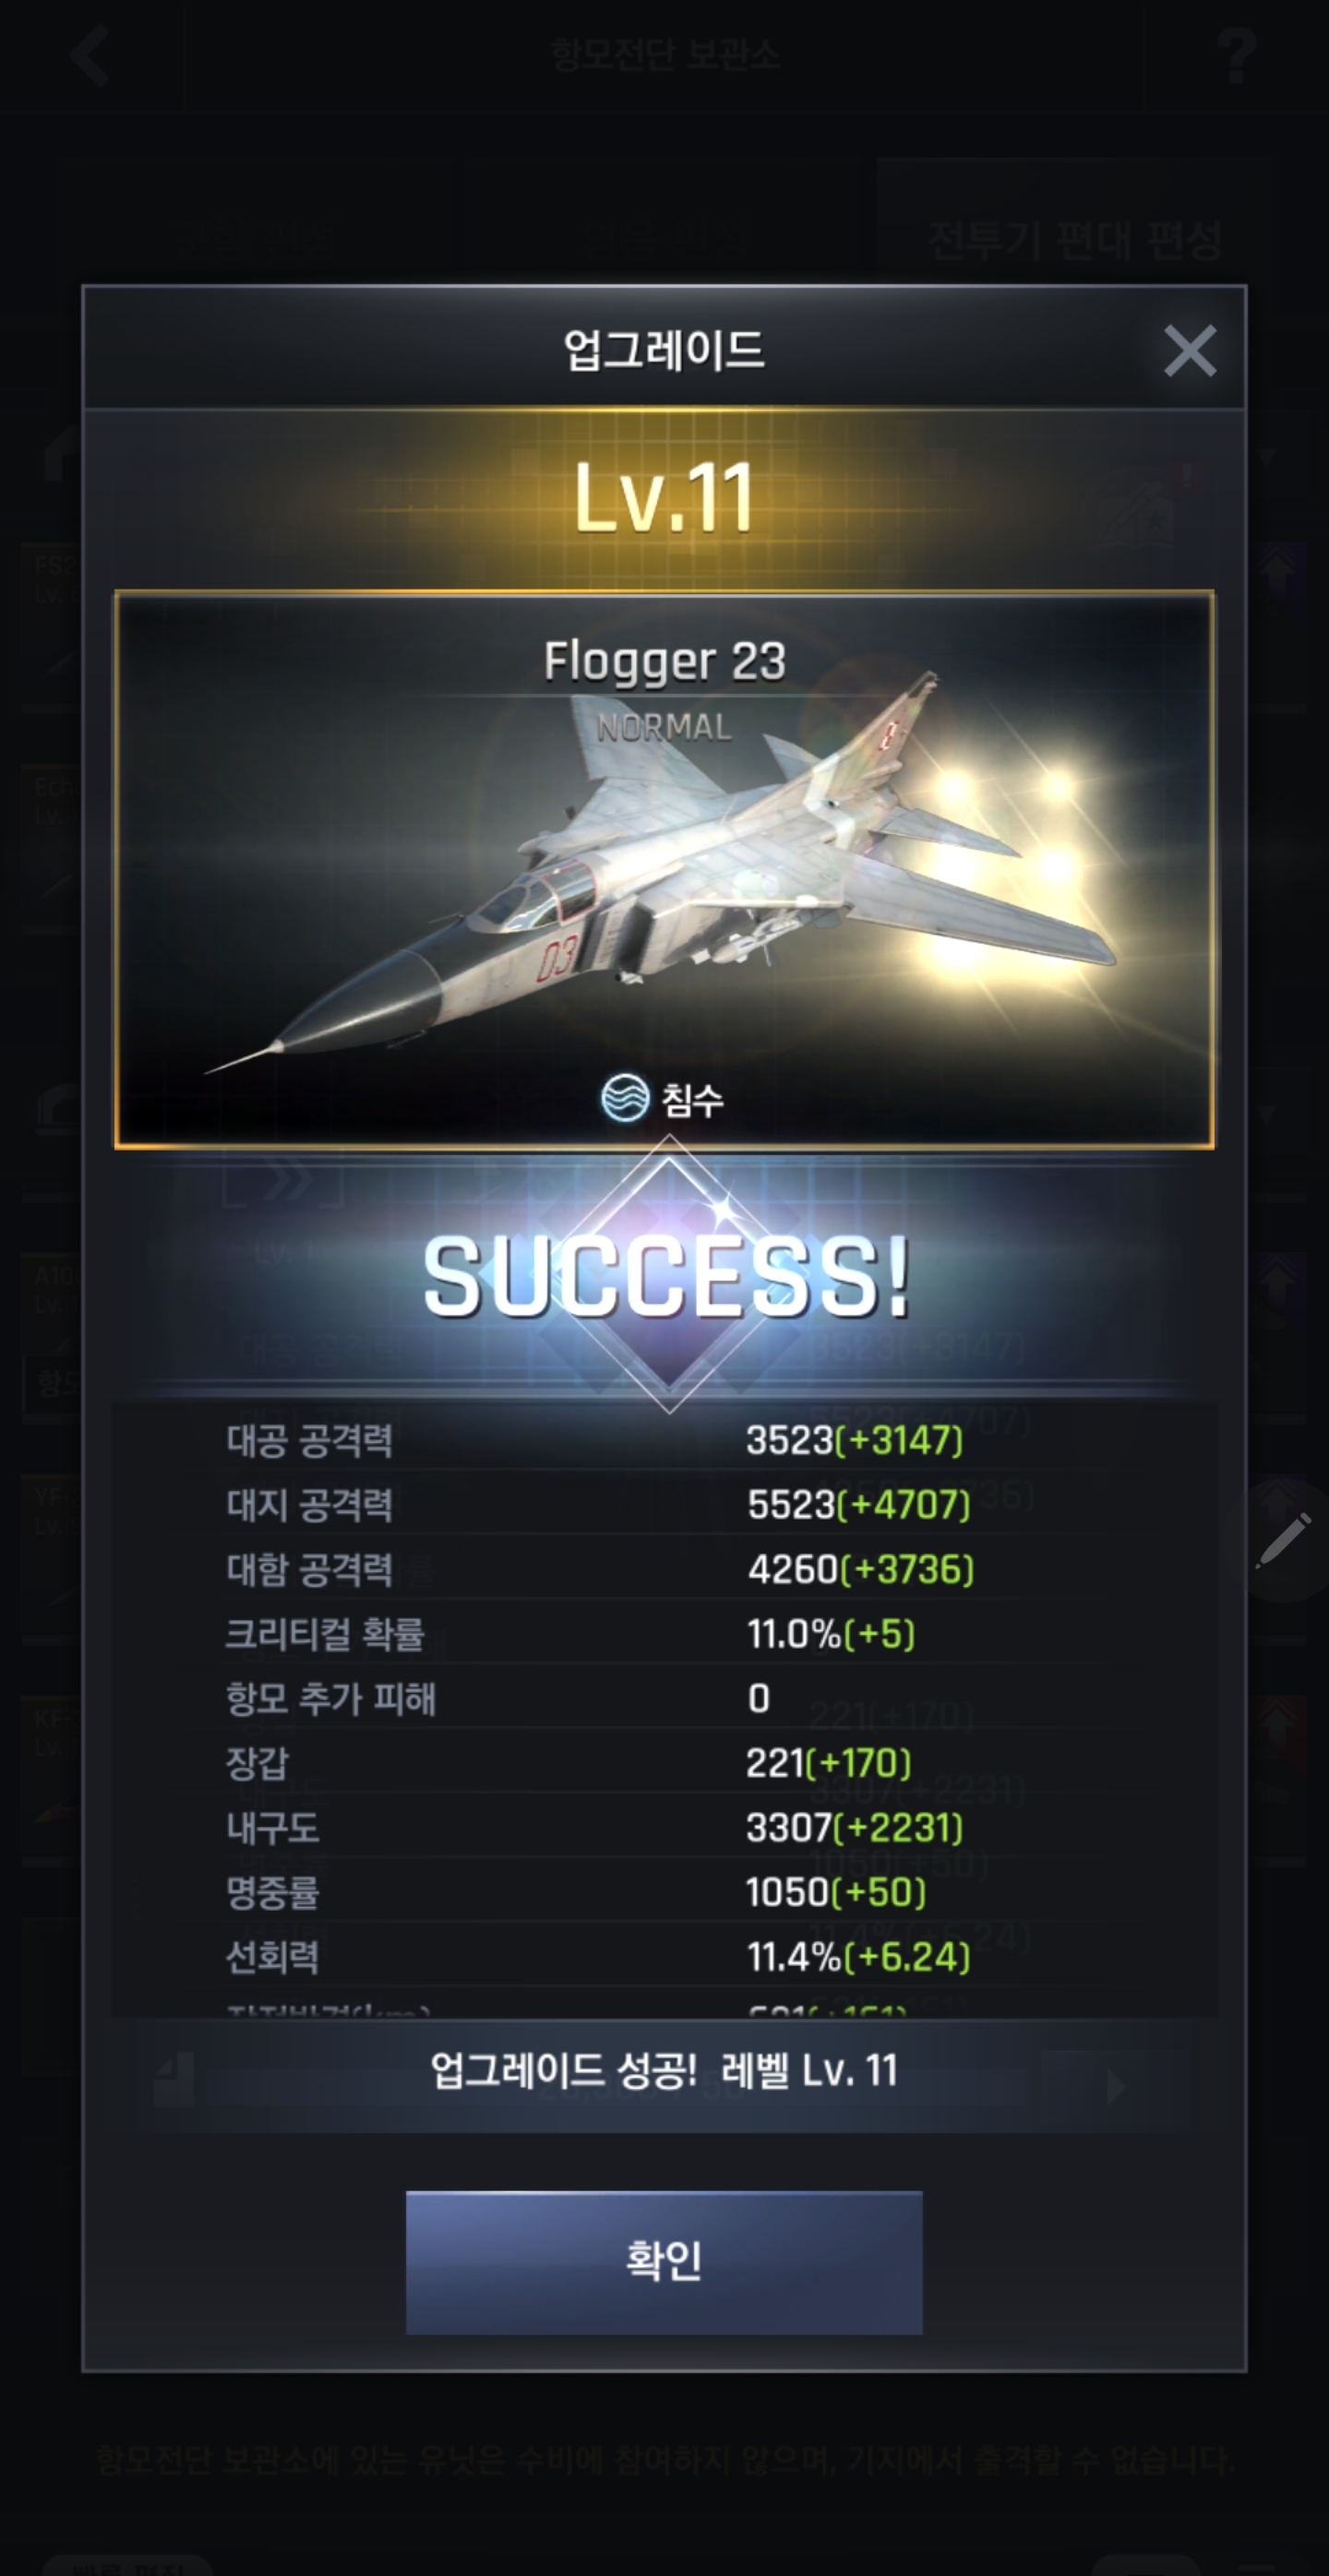Tap the back arrow in the header
Screen dimensions: 1329x2576
coord(89,54)
